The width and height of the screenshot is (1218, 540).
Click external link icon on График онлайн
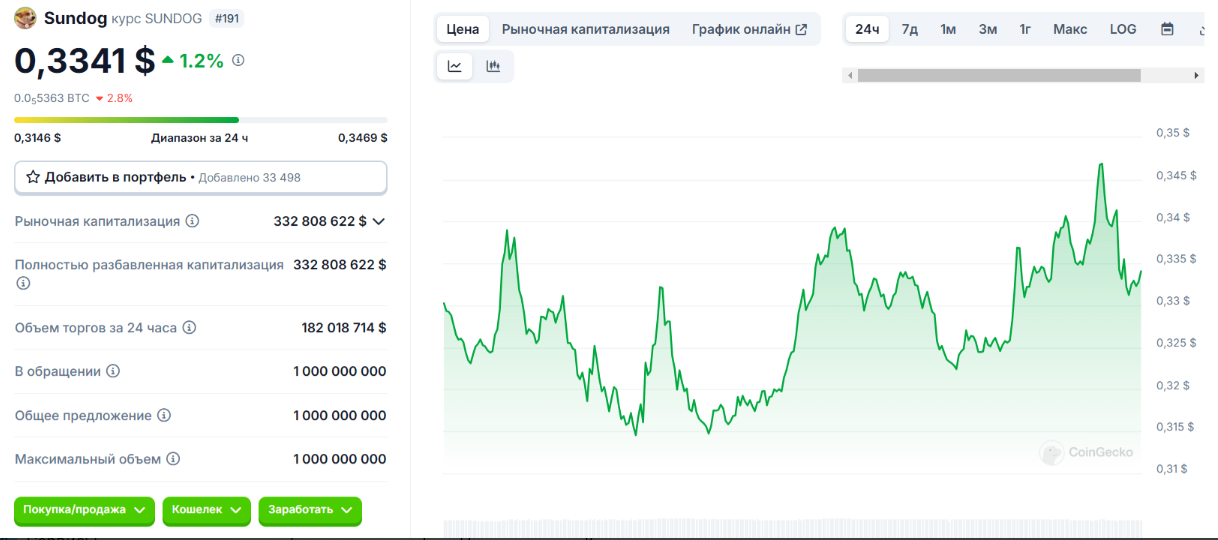801,30
